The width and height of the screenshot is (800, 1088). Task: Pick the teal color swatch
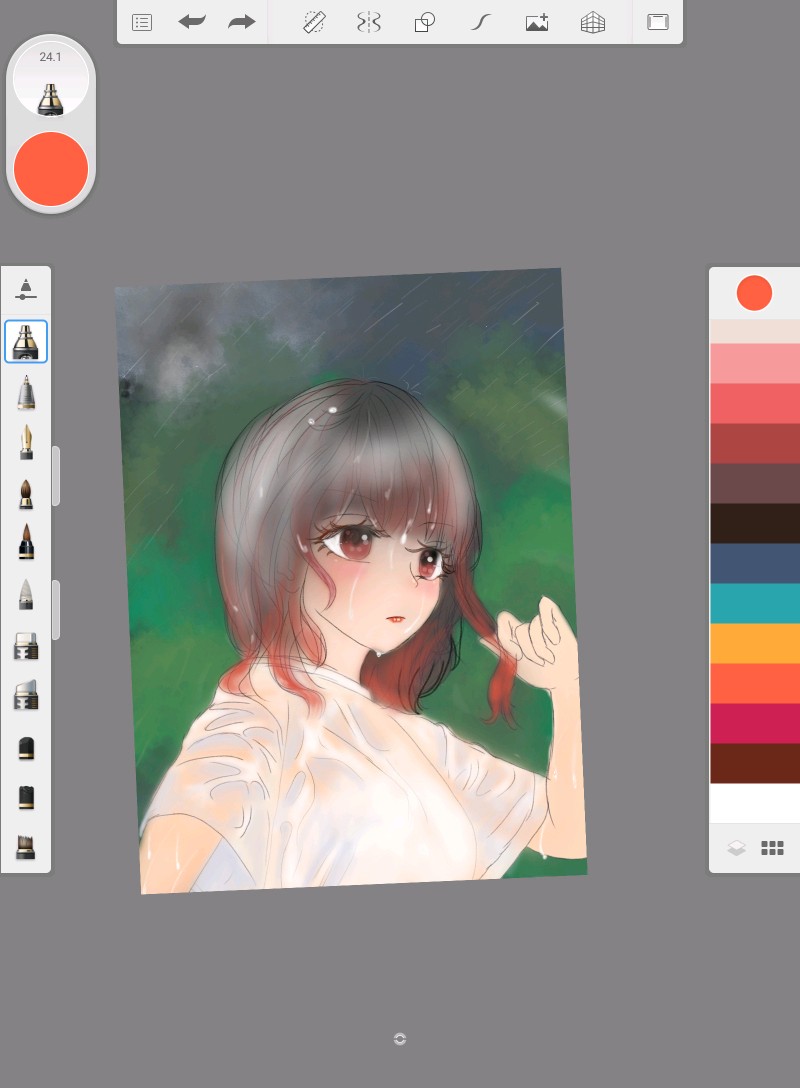754,603
